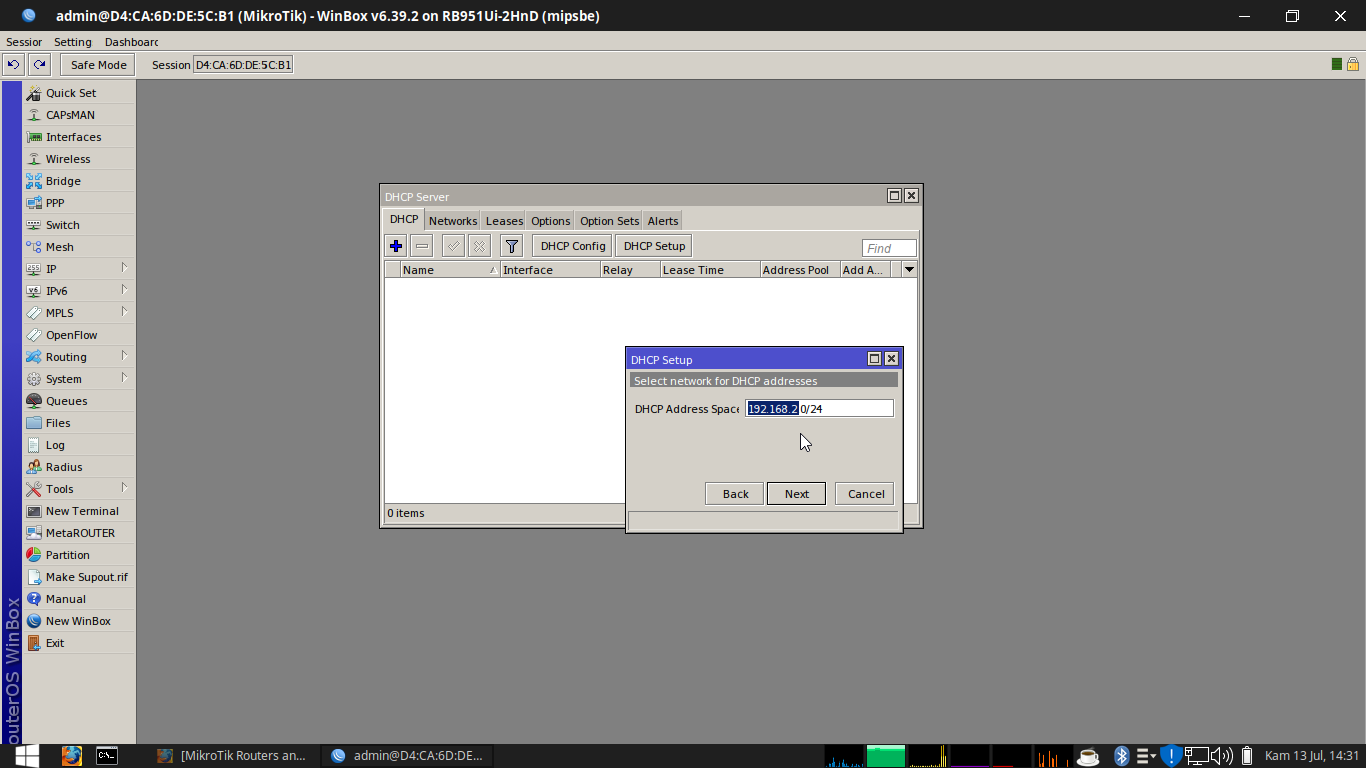Click the Undo arrow button
The height and width of the screenshot is (768, 1366).
(13, 65)
